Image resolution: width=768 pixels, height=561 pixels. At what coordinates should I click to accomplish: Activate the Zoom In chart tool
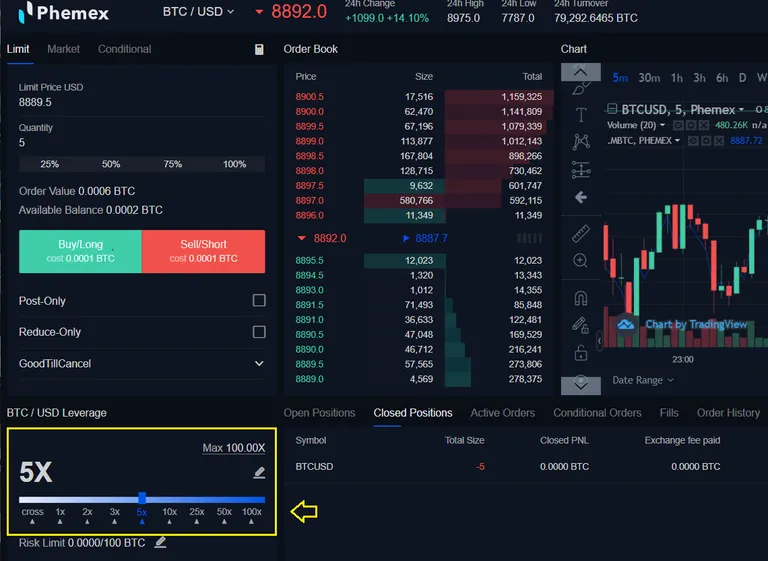point(580,260)
